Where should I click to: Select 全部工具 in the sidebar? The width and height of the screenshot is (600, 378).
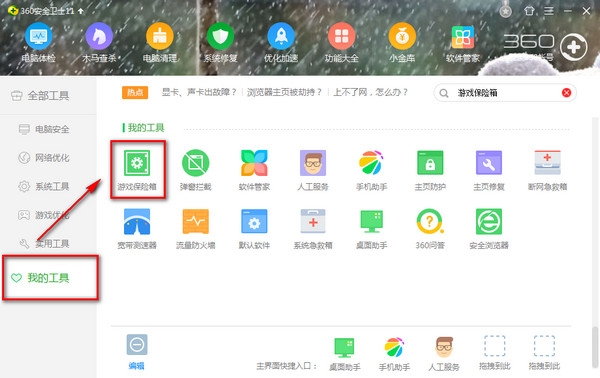48,95
